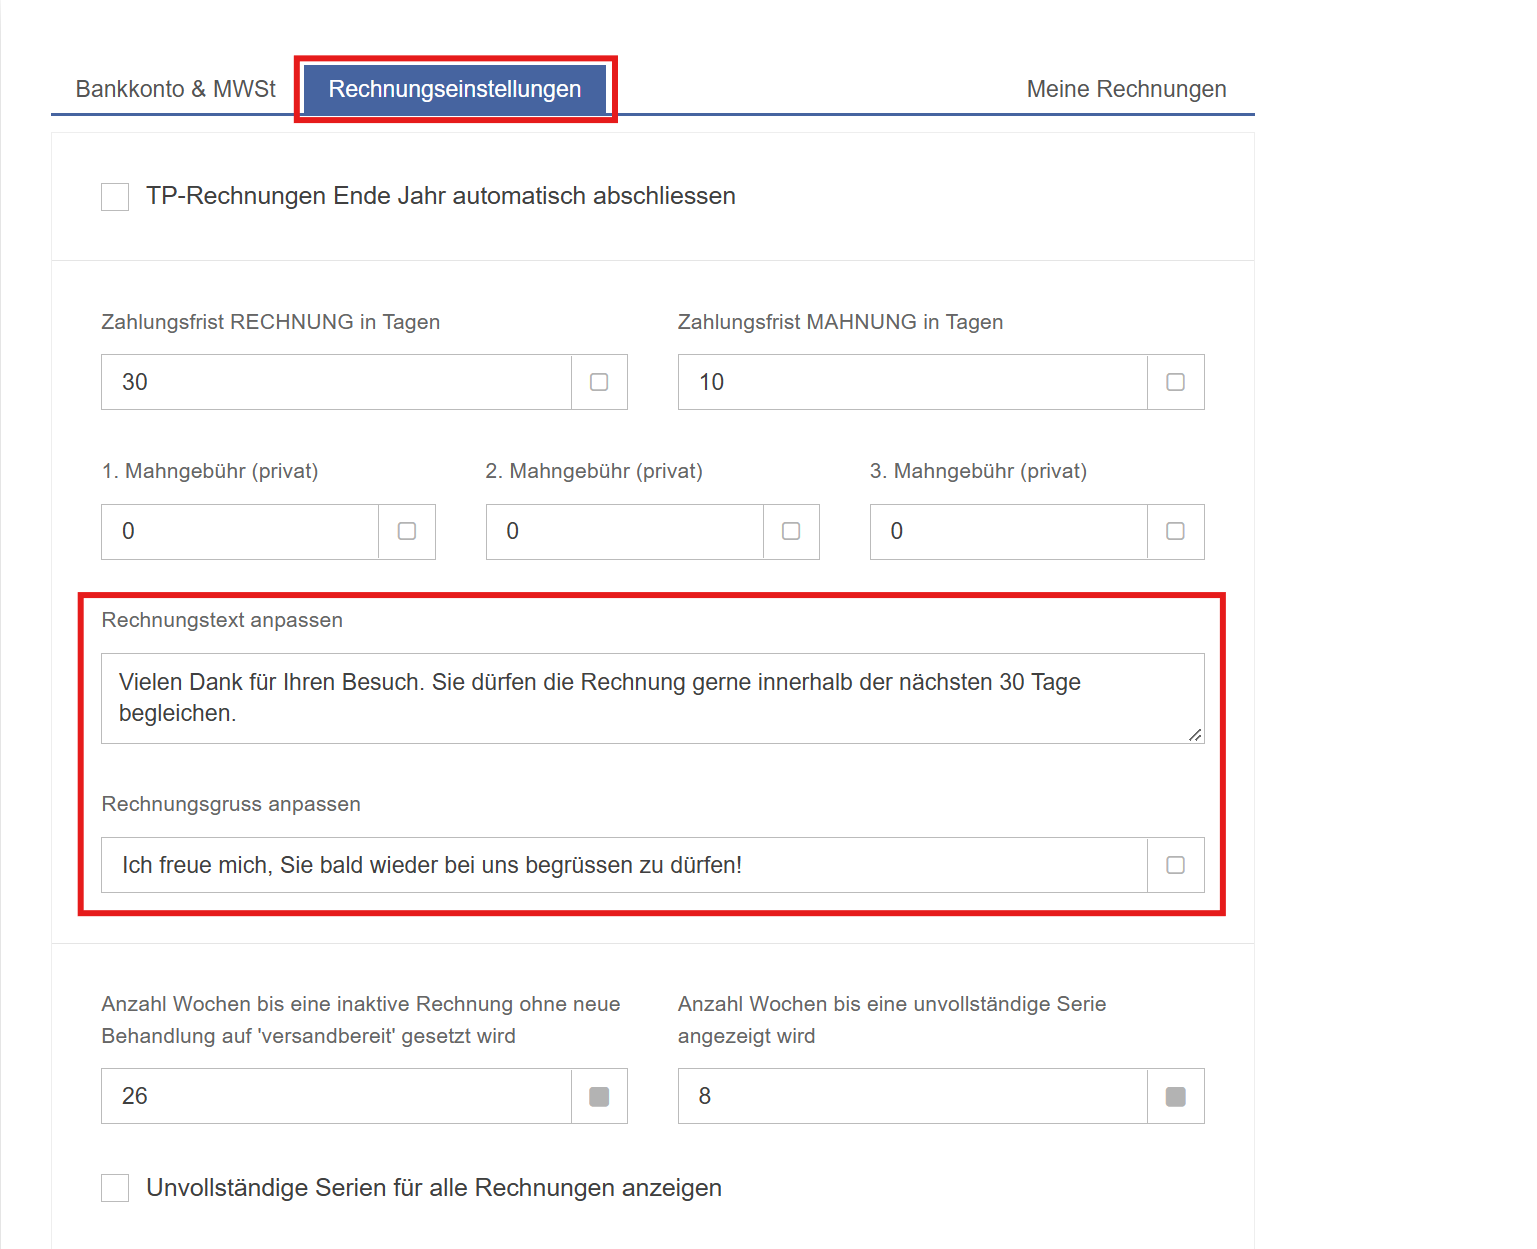Tick checkbox beside Zahlungsfrist MAHNUNG field

[1176, 382]
